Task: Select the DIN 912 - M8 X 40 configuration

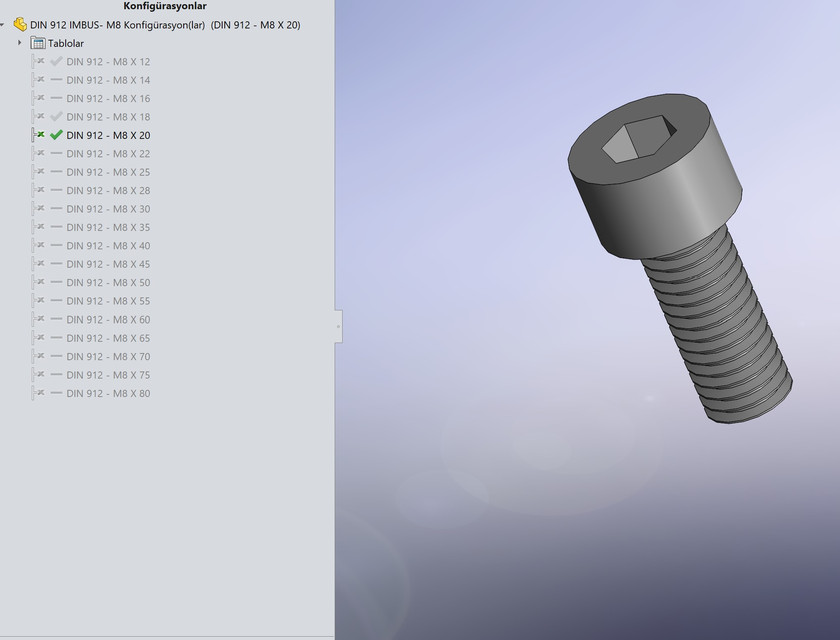Action: tap(107, 245)
